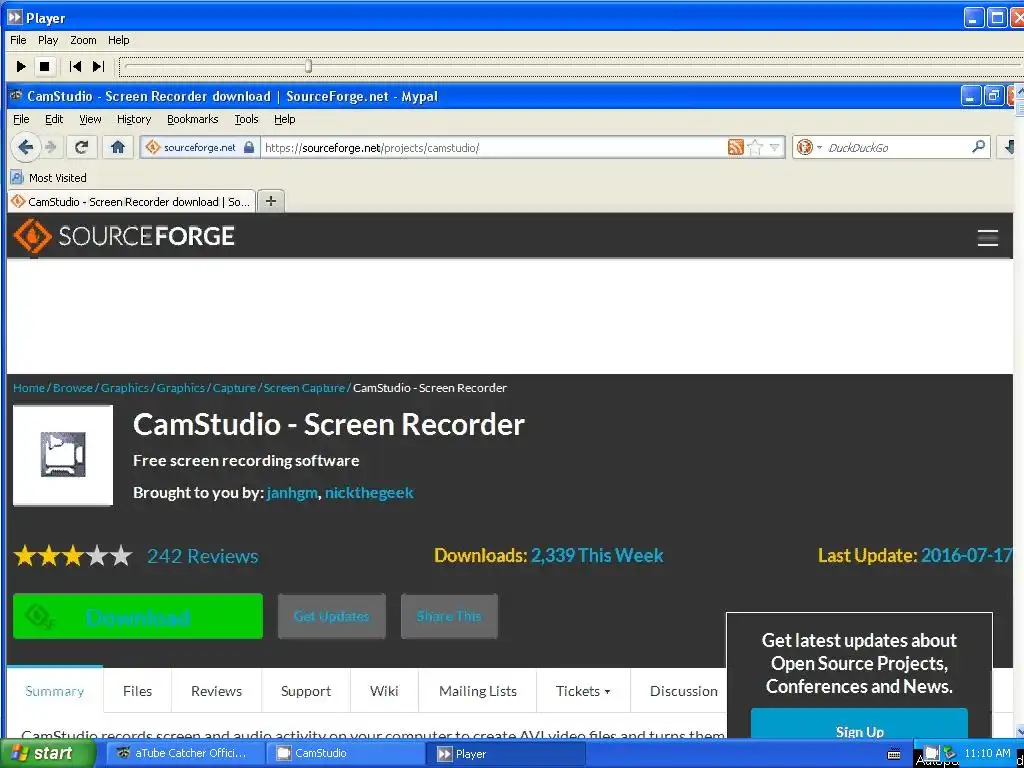This screenshot has height=768, width=1024.
Task: Click the green Download button
Action: click(x=138, y=616)
